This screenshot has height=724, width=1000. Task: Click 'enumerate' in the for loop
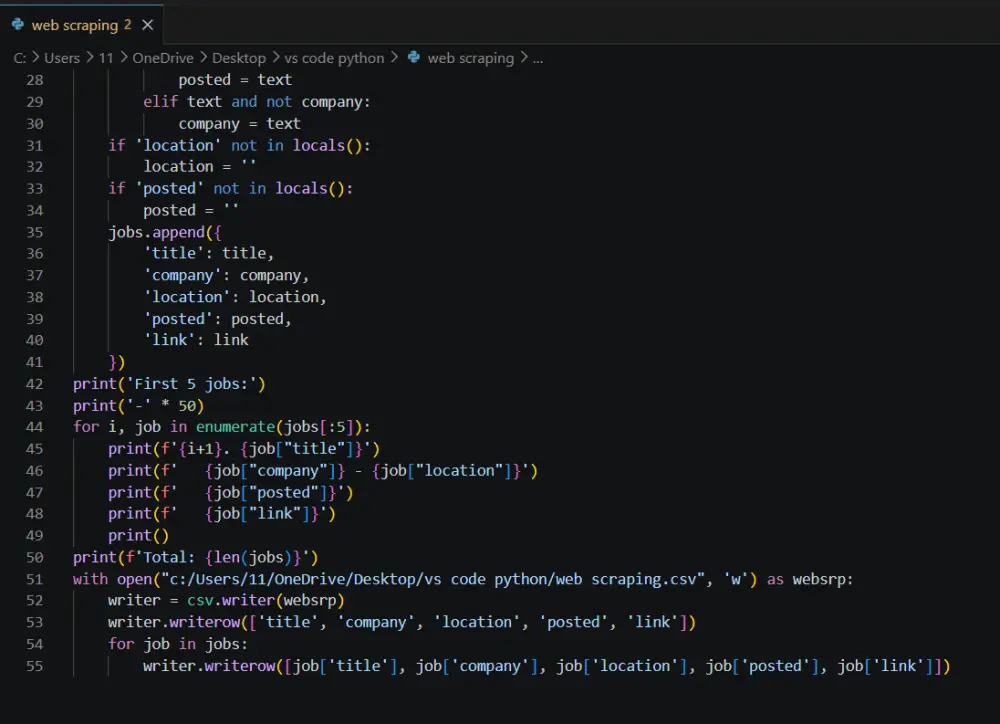[235, 427]
